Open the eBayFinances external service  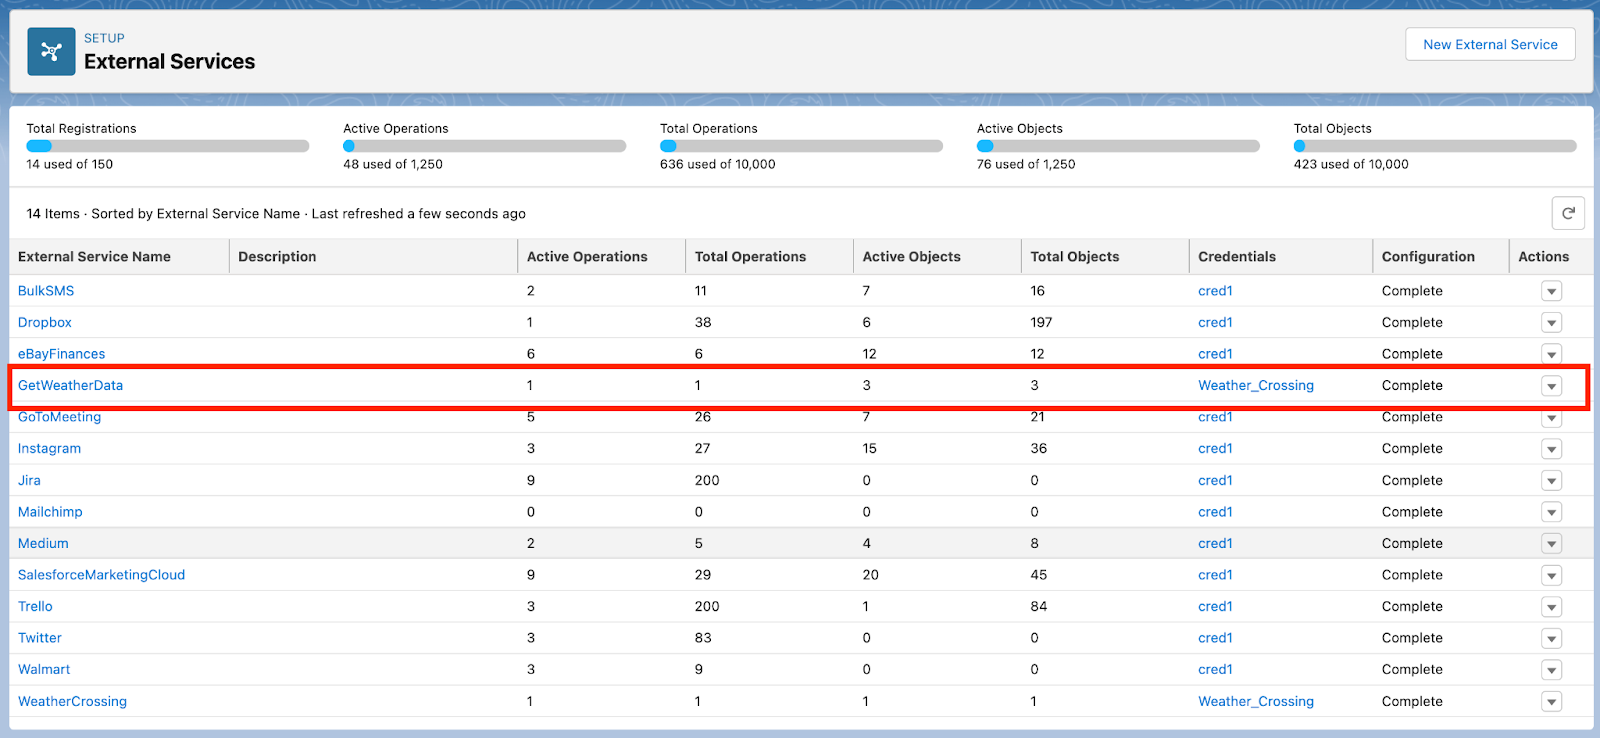(61, 354)
